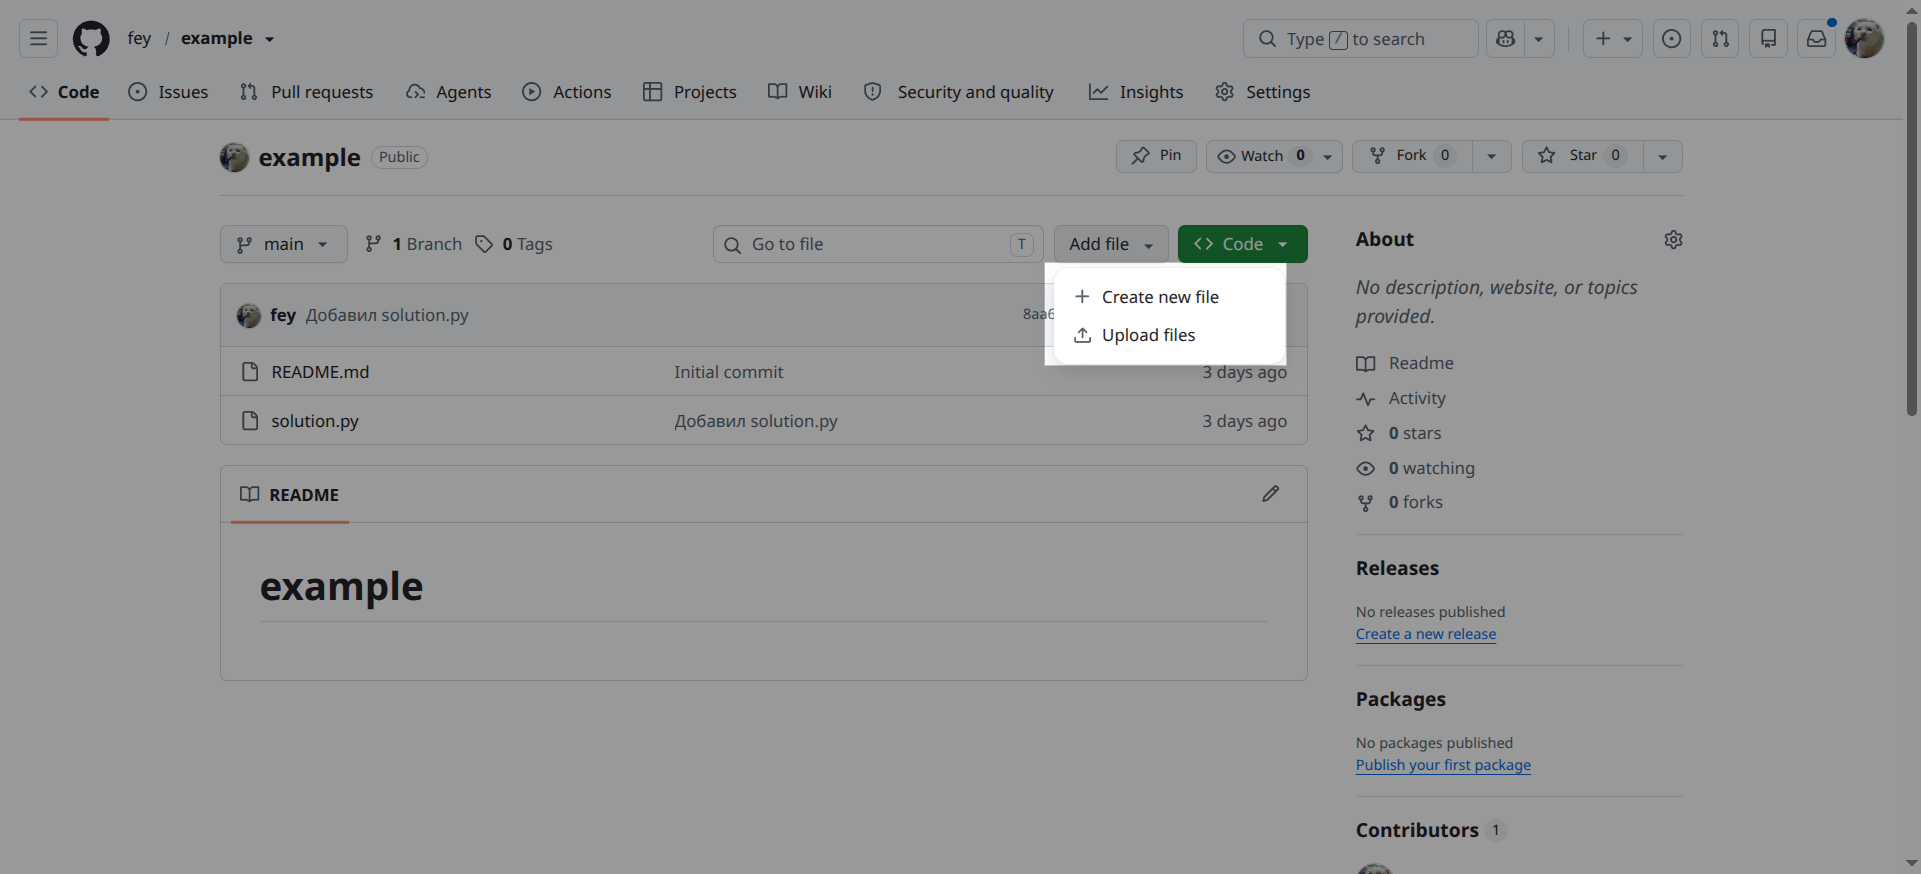This screenshot has width=1921, height=874.
Task: Pin the example repository
Action: click(x=1156, y=156)
